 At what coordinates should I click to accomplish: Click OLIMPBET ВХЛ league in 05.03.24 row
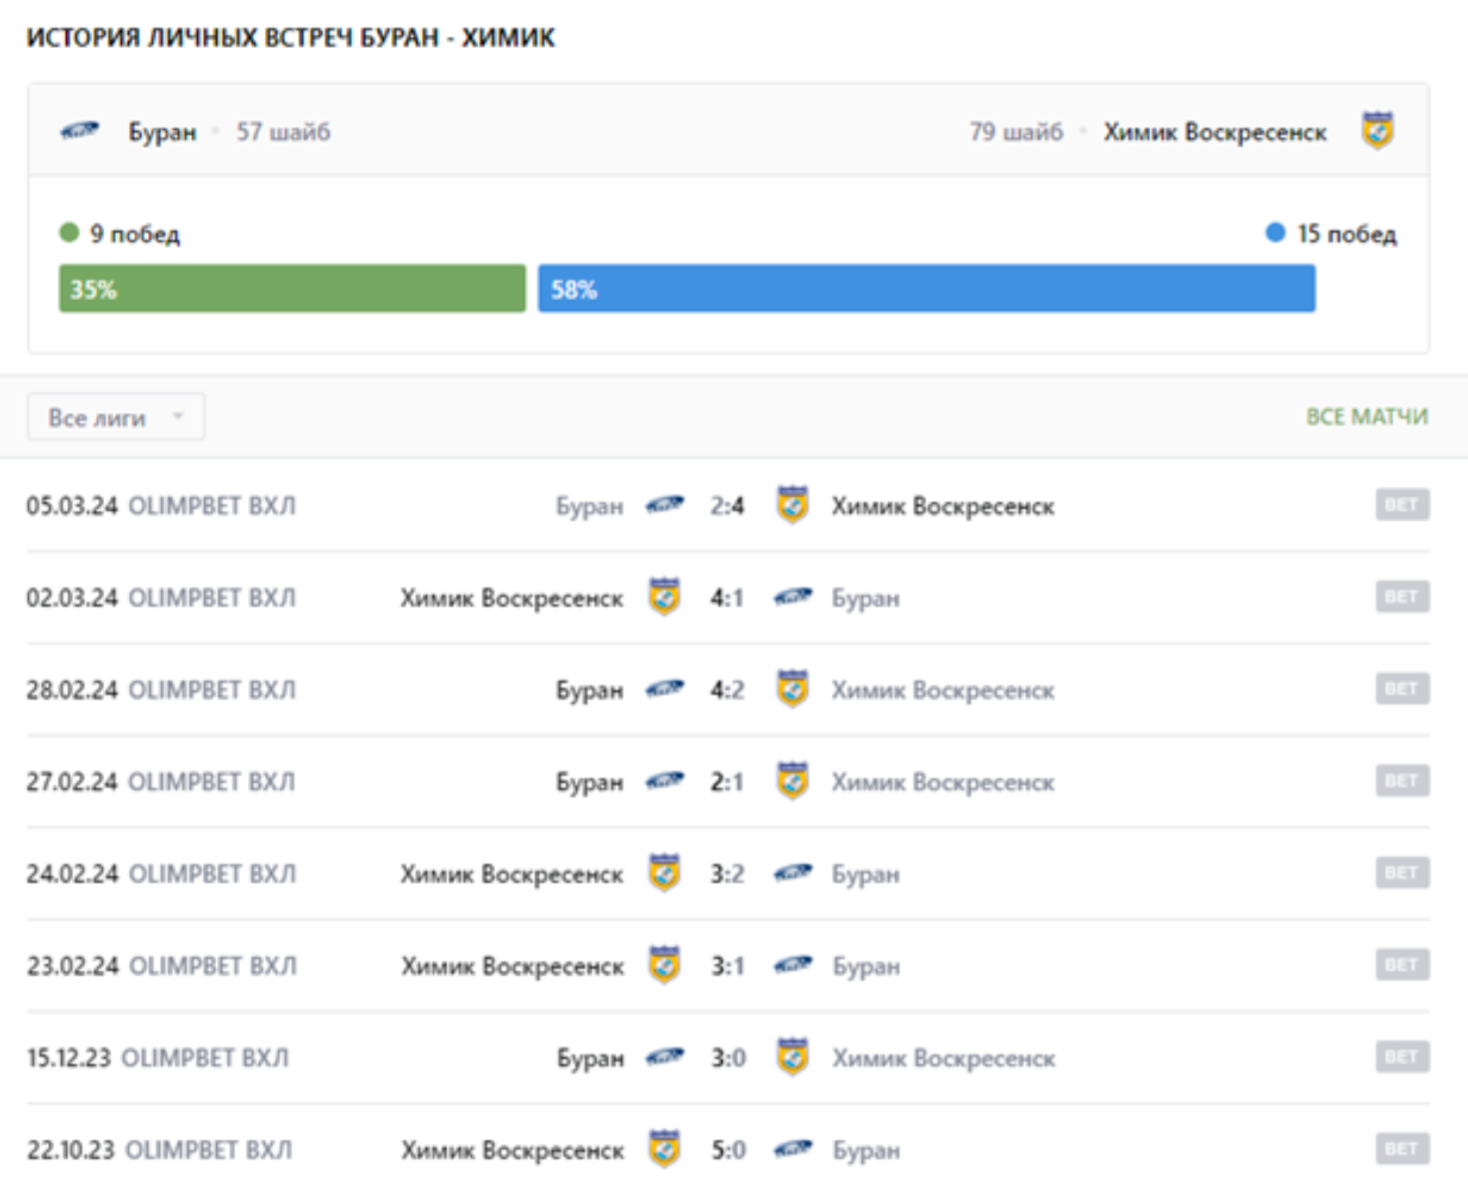212,506
